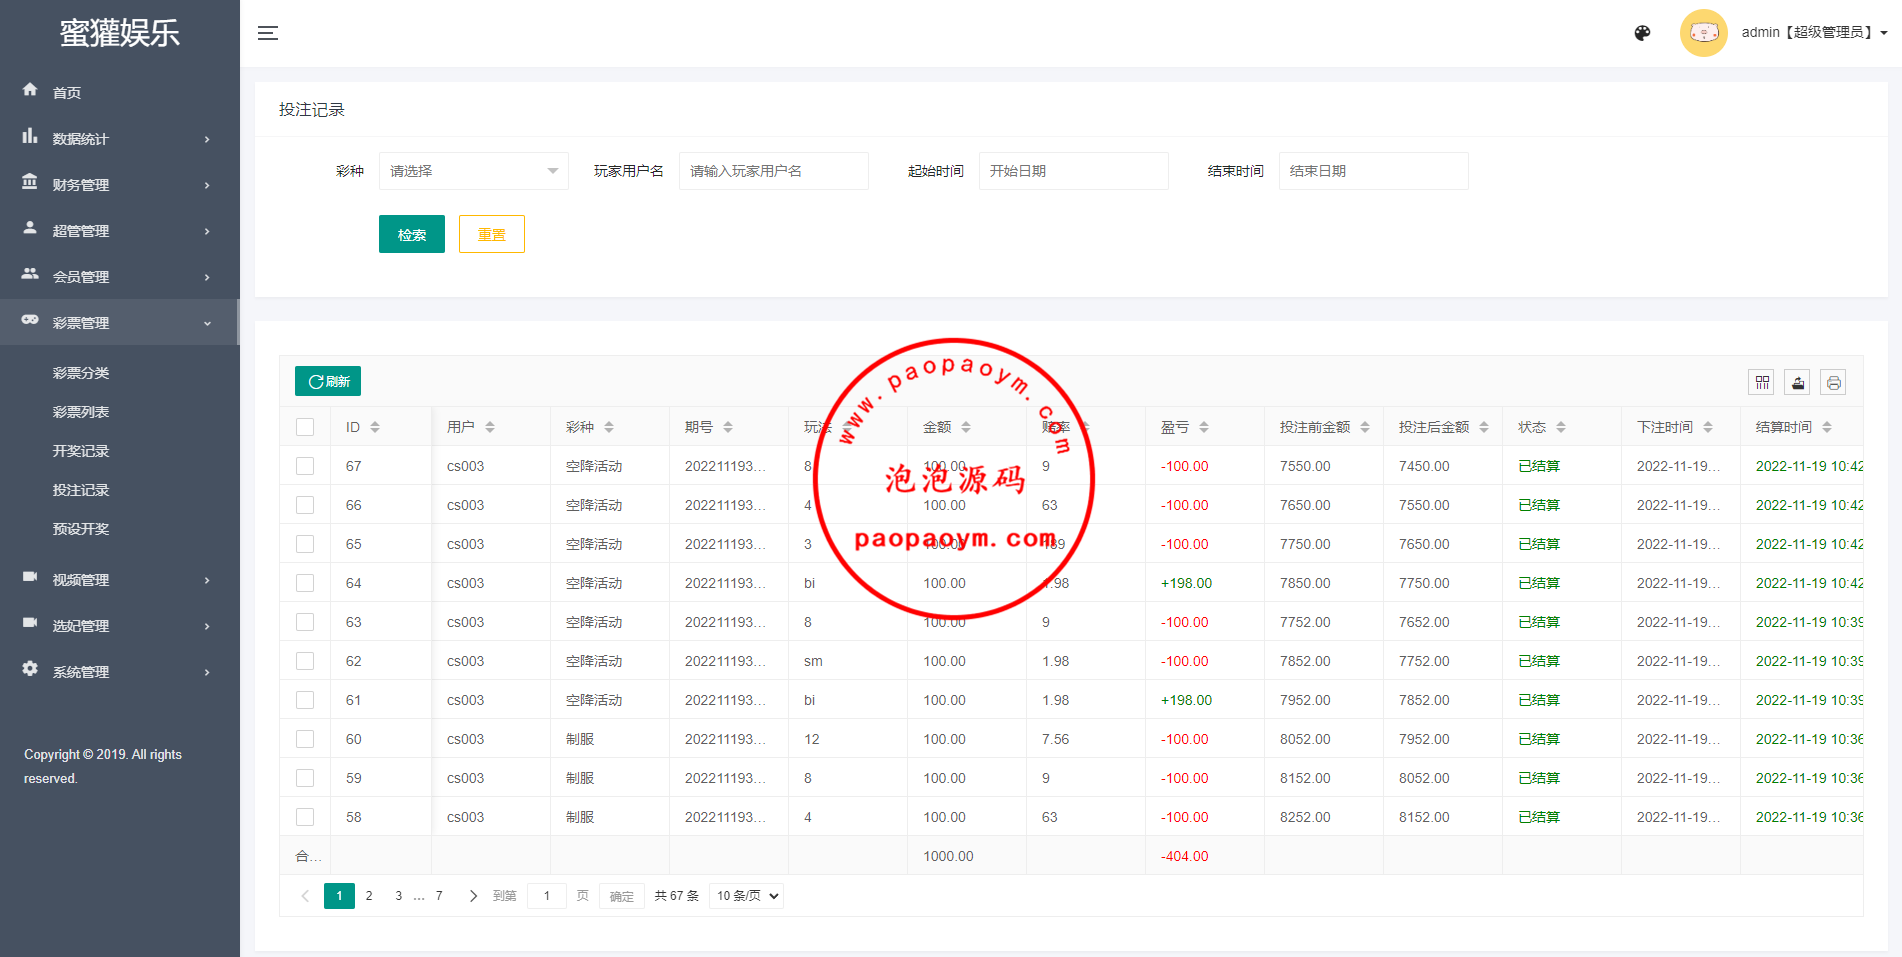Open 开奖记录 in the sidebar

(81, 451)
